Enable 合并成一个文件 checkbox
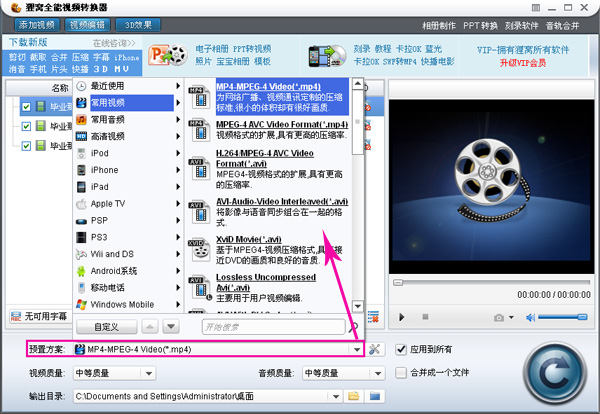 point(401,373)
